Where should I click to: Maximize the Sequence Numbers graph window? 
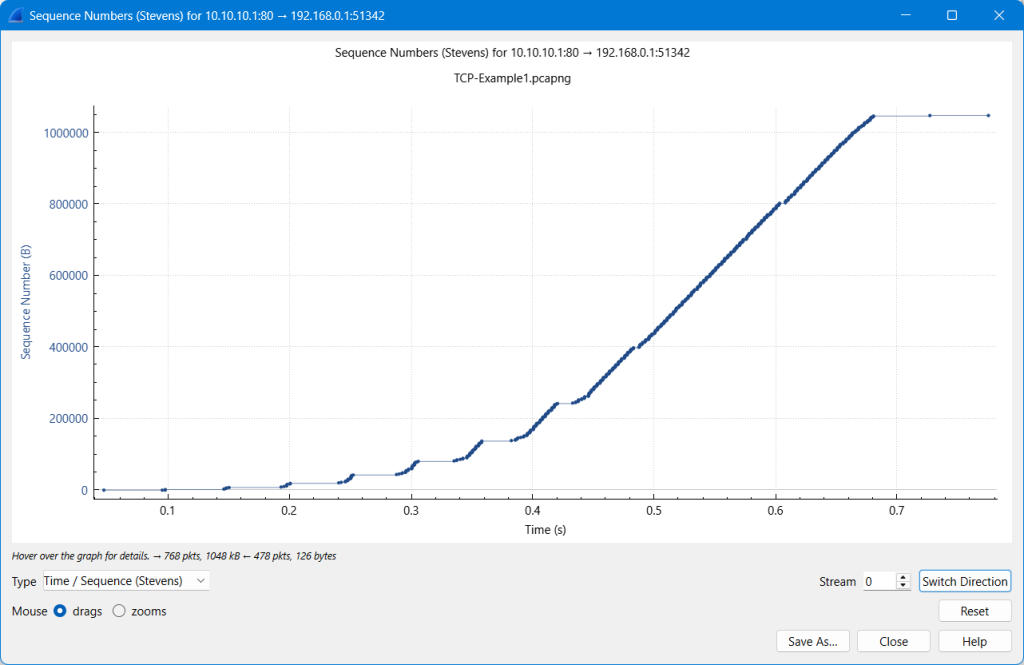(x=952, y=15)
